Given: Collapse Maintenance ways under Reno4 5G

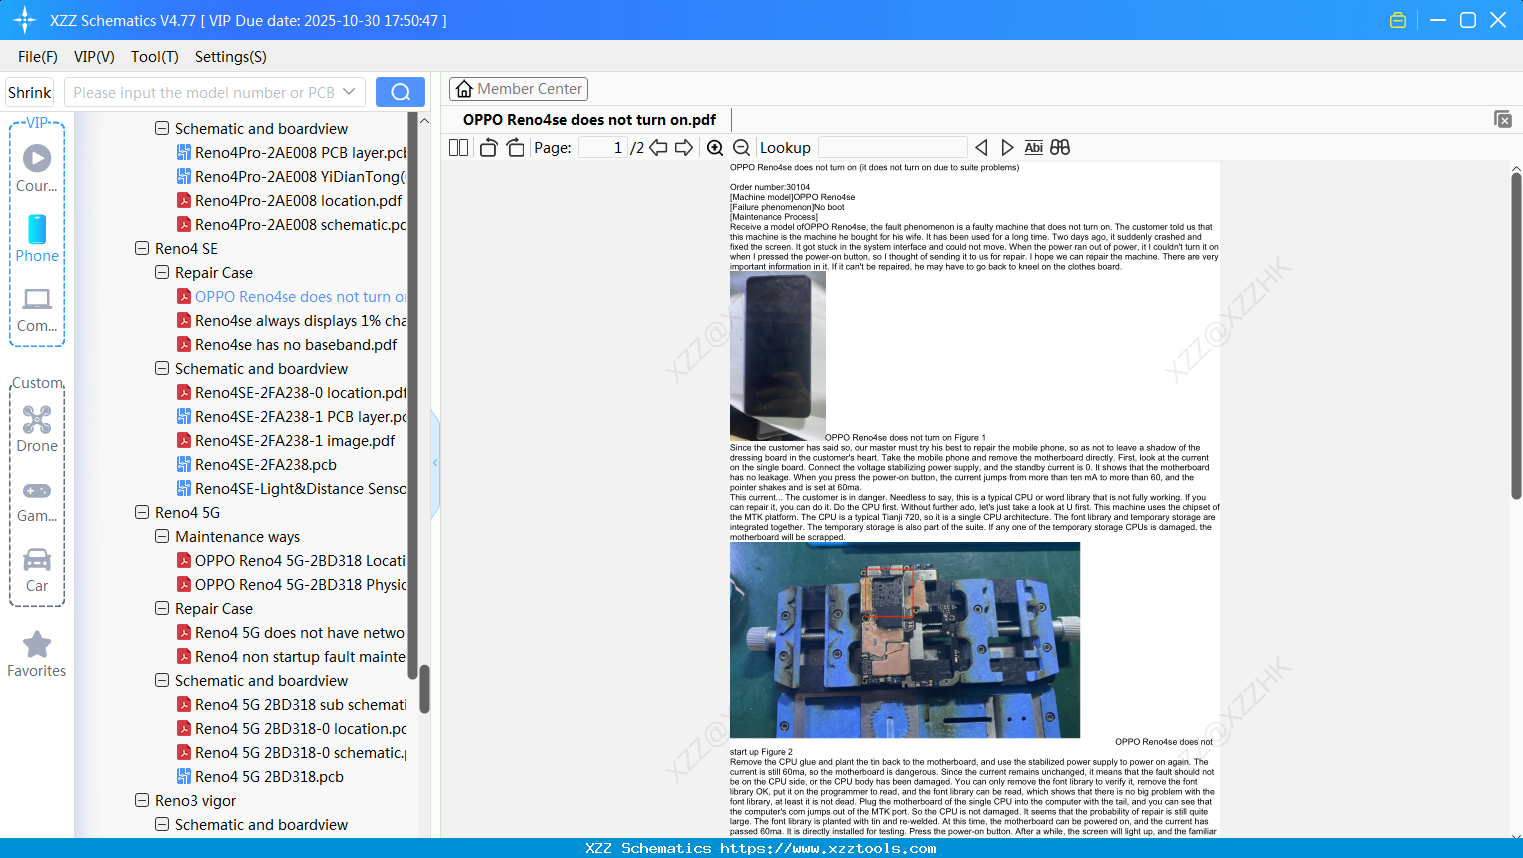Looking at the screenshot, I should tap(162, 536).
